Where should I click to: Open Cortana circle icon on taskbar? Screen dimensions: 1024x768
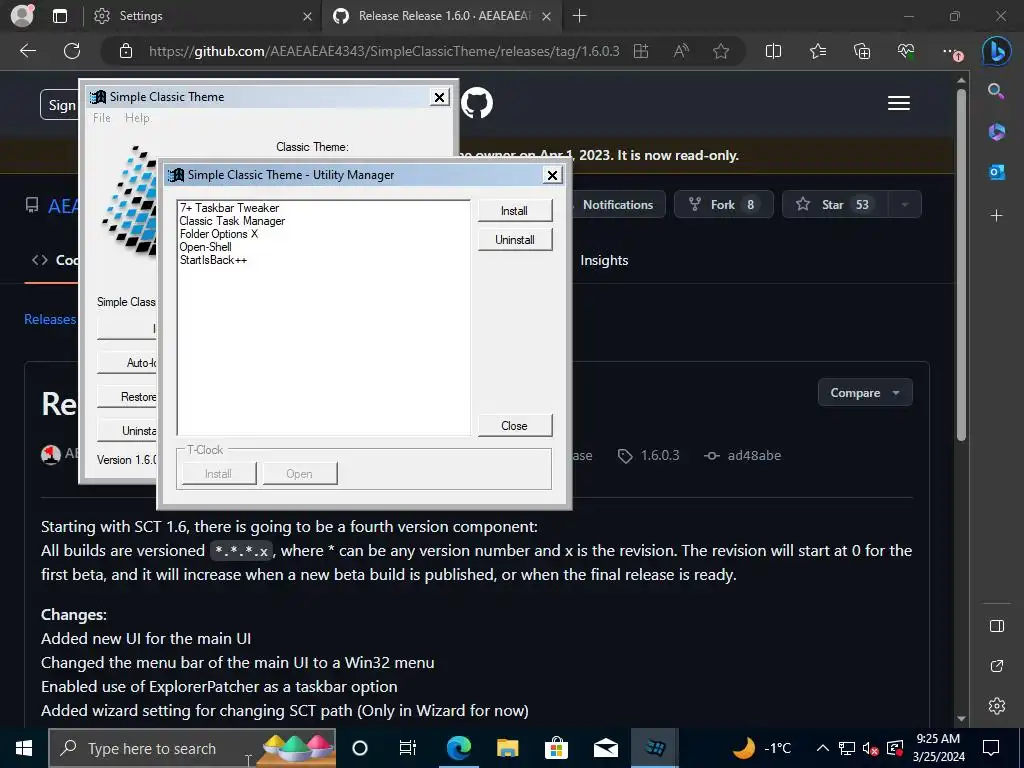(x=360, y=748)
